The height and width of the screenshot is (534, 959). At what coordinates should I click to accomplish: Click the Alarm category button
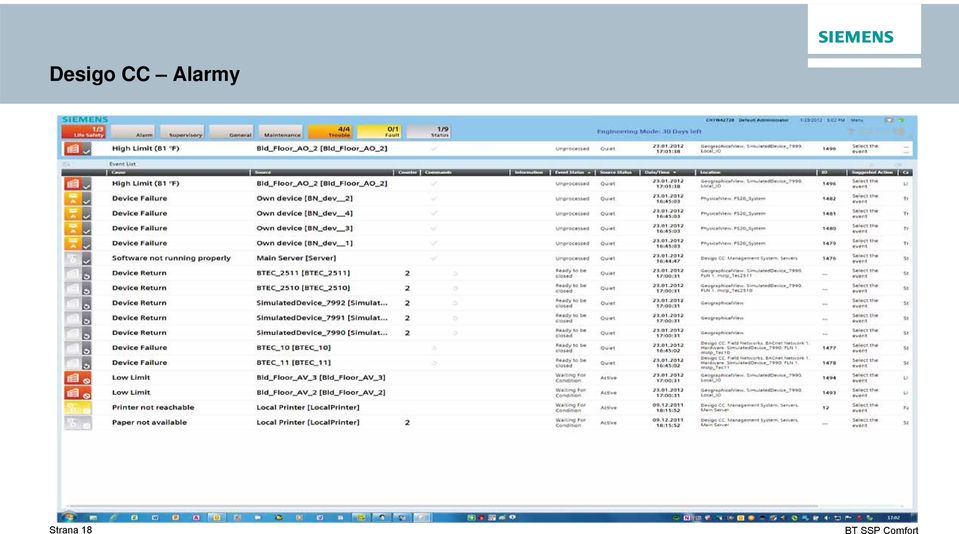133,132
